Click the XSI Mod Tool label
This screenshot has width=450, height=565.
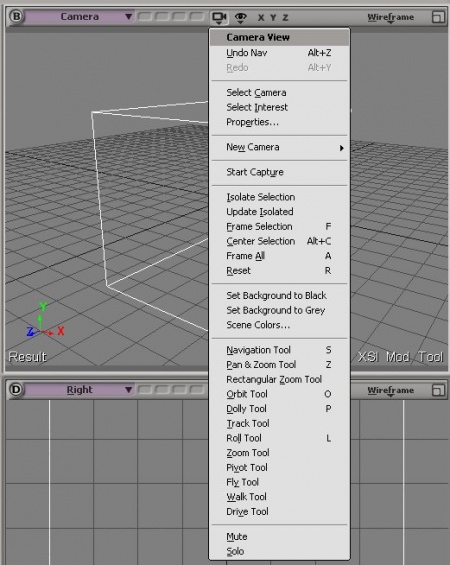401,357
